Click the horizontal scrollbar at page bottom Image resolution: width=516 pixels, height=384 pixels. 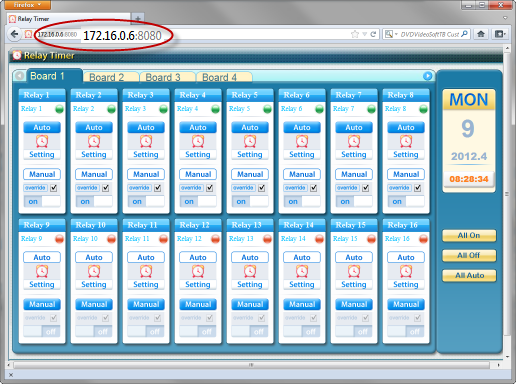[x=251, y=365]
